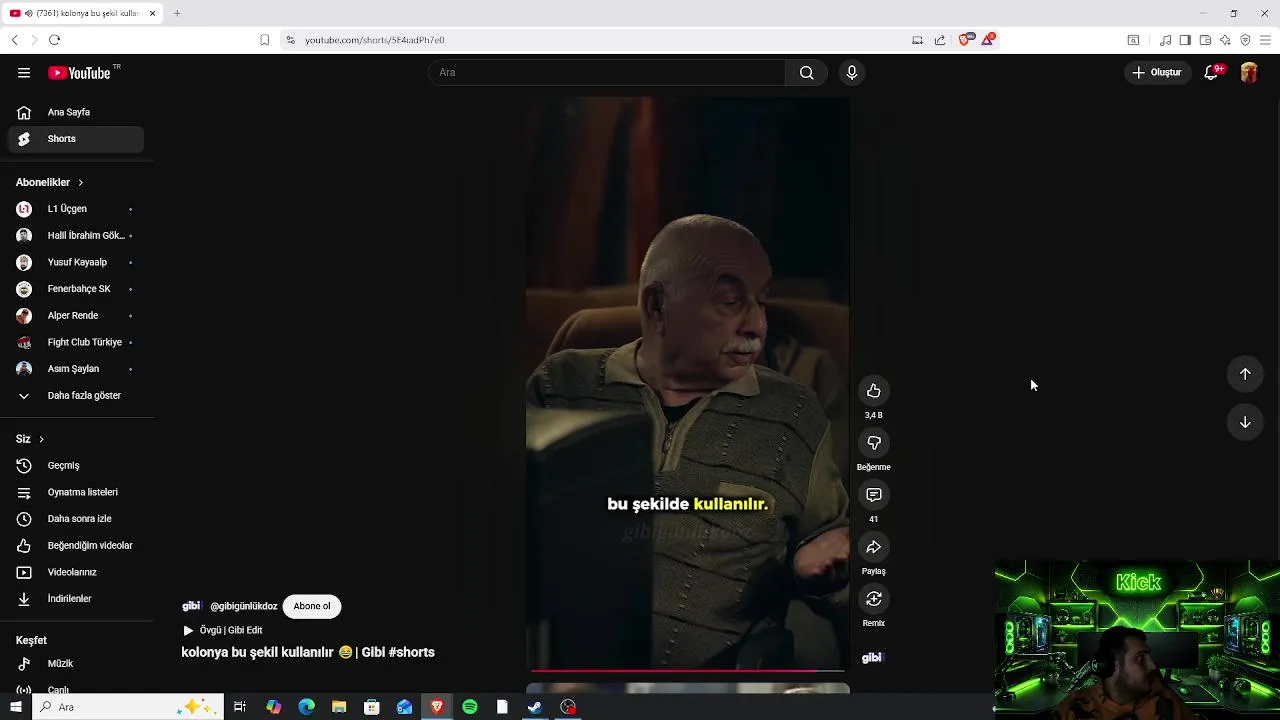Open Brave Shields lion icon
Screen dimensions: 1280x720
964,40
